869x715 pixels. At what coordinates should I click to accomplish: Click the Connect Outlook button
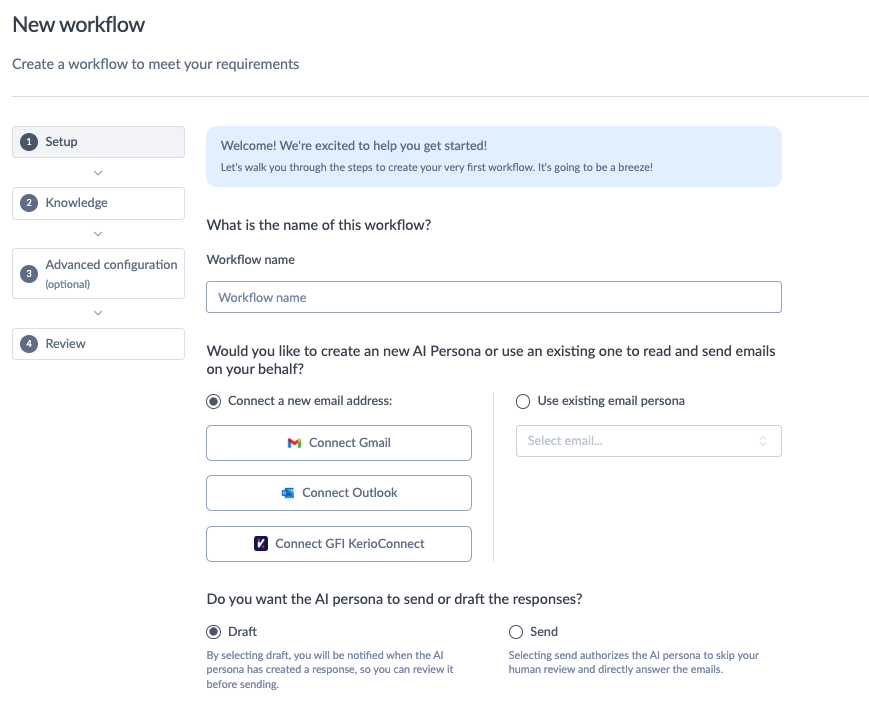[339, 493]
